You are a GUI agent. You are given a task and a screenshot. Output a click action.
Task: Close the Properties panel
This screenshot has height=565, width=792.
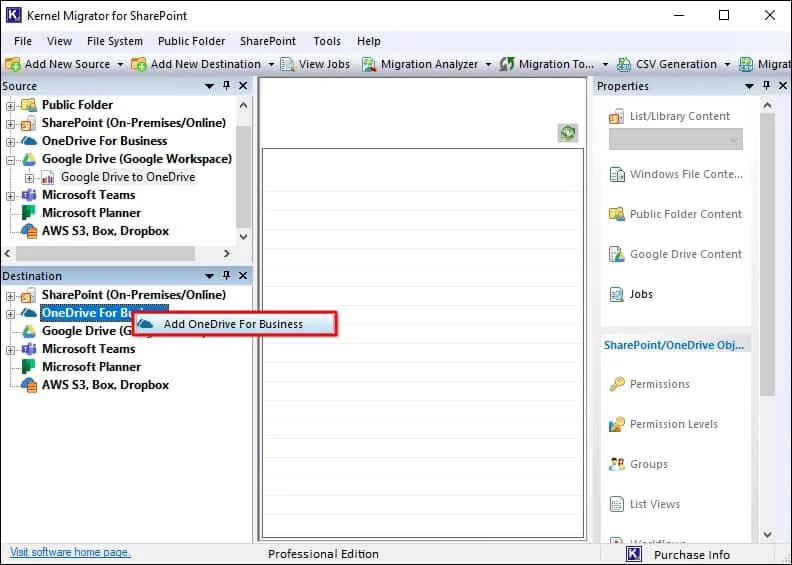click(x=783, y=86)
